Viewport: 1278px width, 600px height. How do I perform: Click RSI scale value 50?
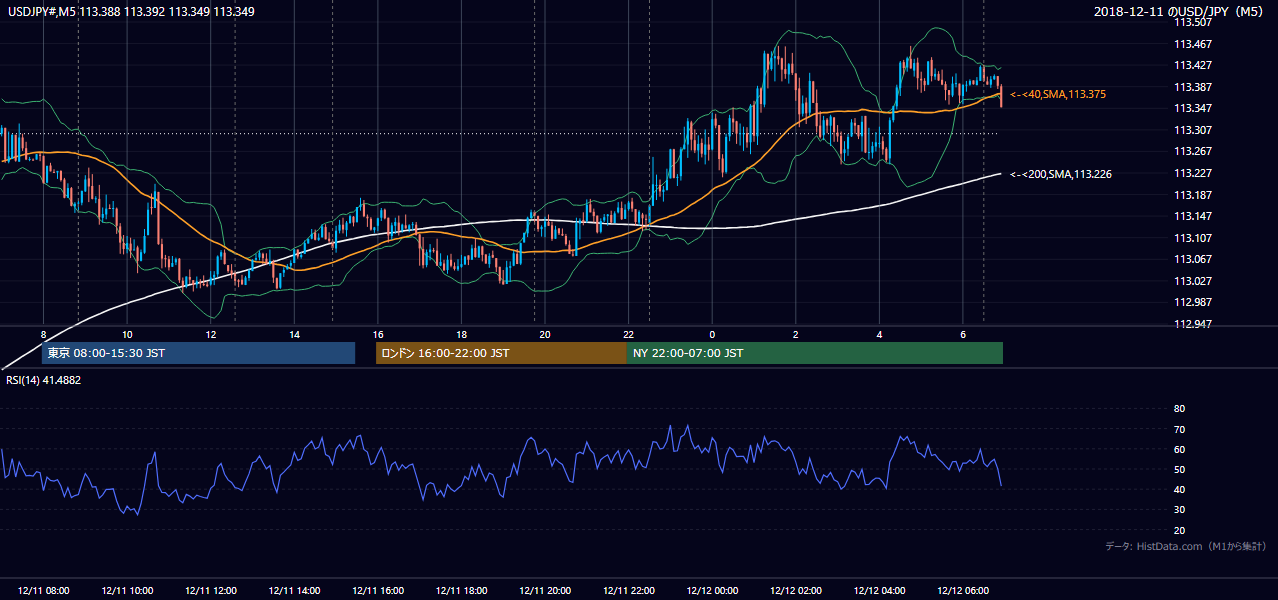pyautogui.click(x=1179, y=470)
